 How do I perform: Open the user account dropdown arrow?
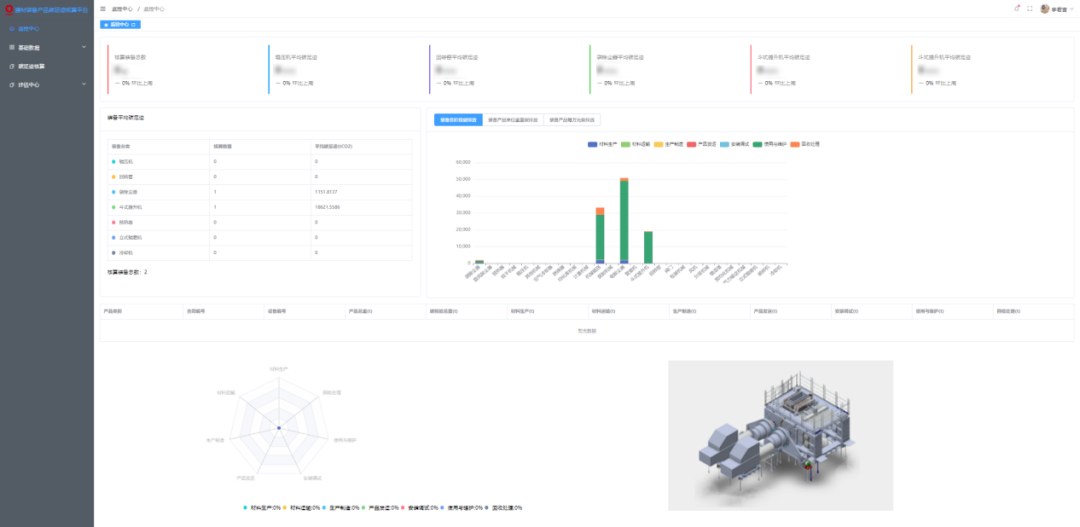point(1071,9)
